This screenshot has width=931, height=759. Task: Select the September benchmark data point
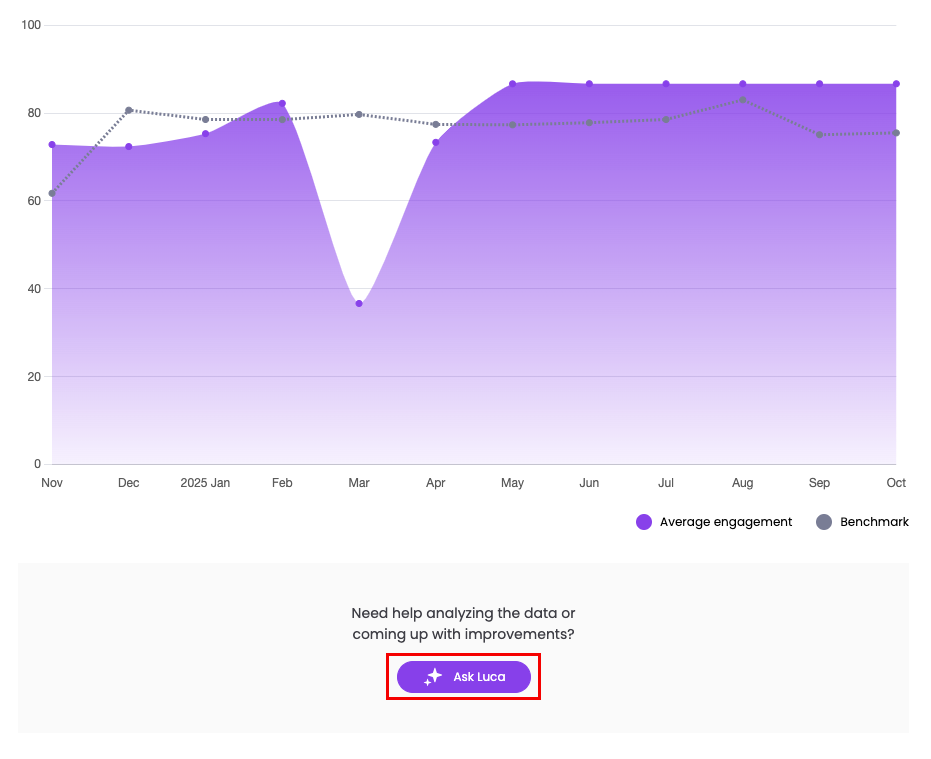coord(819,134)
